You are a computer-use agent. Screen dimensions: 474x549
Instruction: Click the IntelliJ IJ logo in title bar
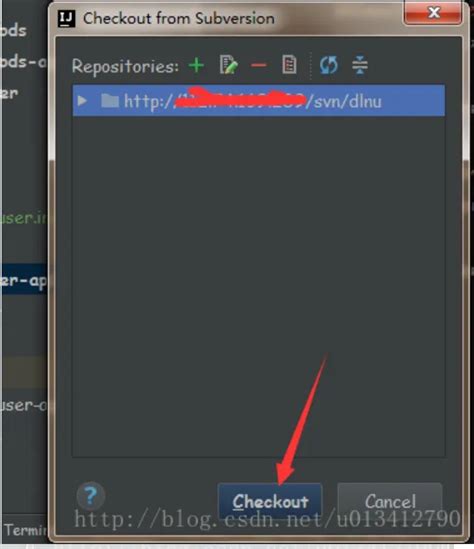click(x=67, y=19)
